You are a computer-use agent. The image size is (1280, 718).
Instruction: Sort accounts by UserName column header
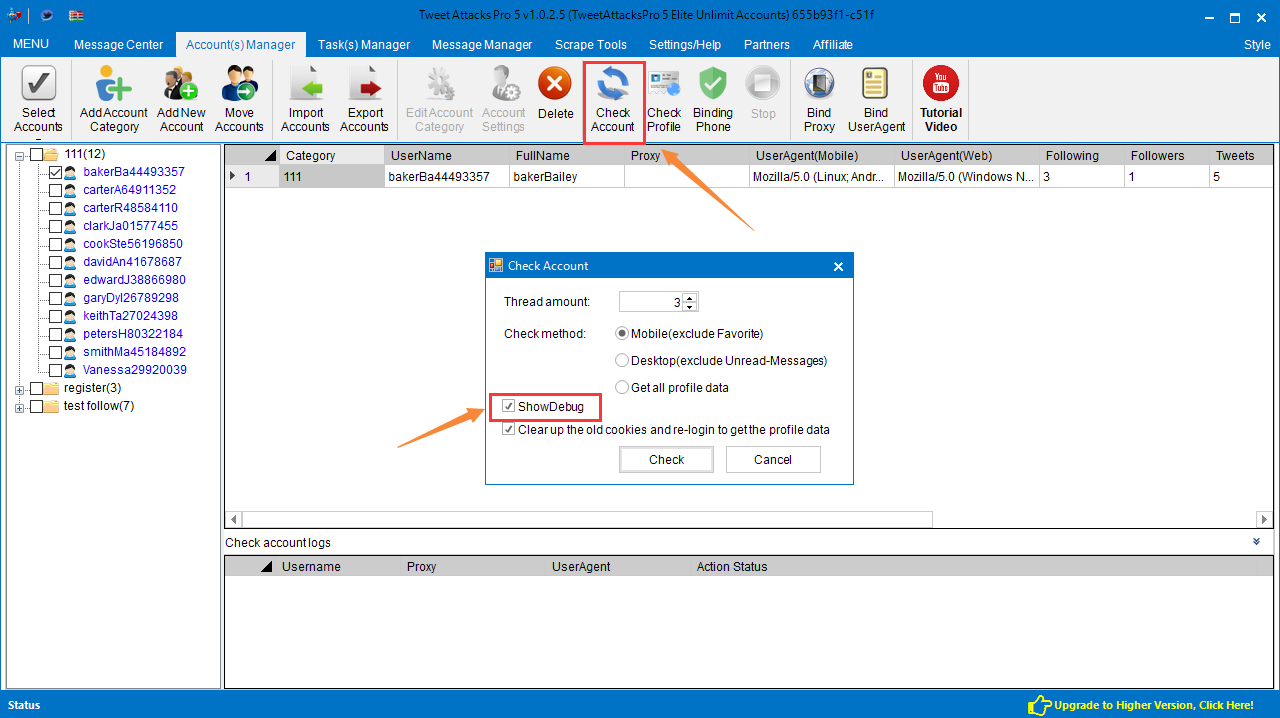point(448,155)
